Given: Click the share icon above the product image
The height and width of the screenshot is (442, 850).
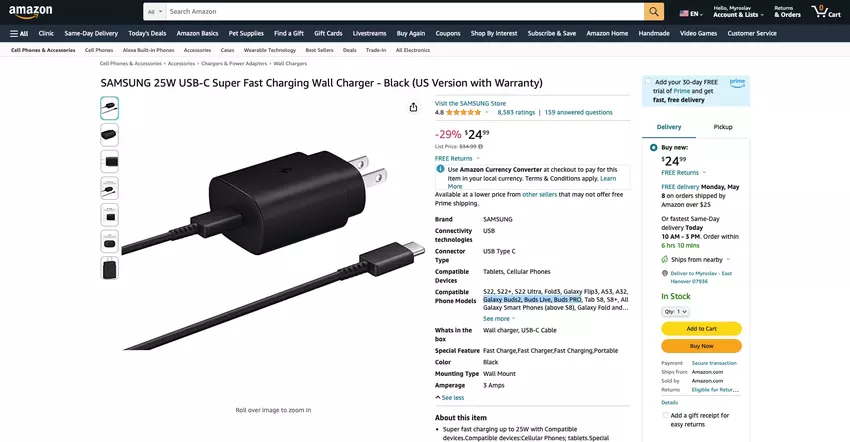Looking at the screenshot, I should (x=414, y=107).
